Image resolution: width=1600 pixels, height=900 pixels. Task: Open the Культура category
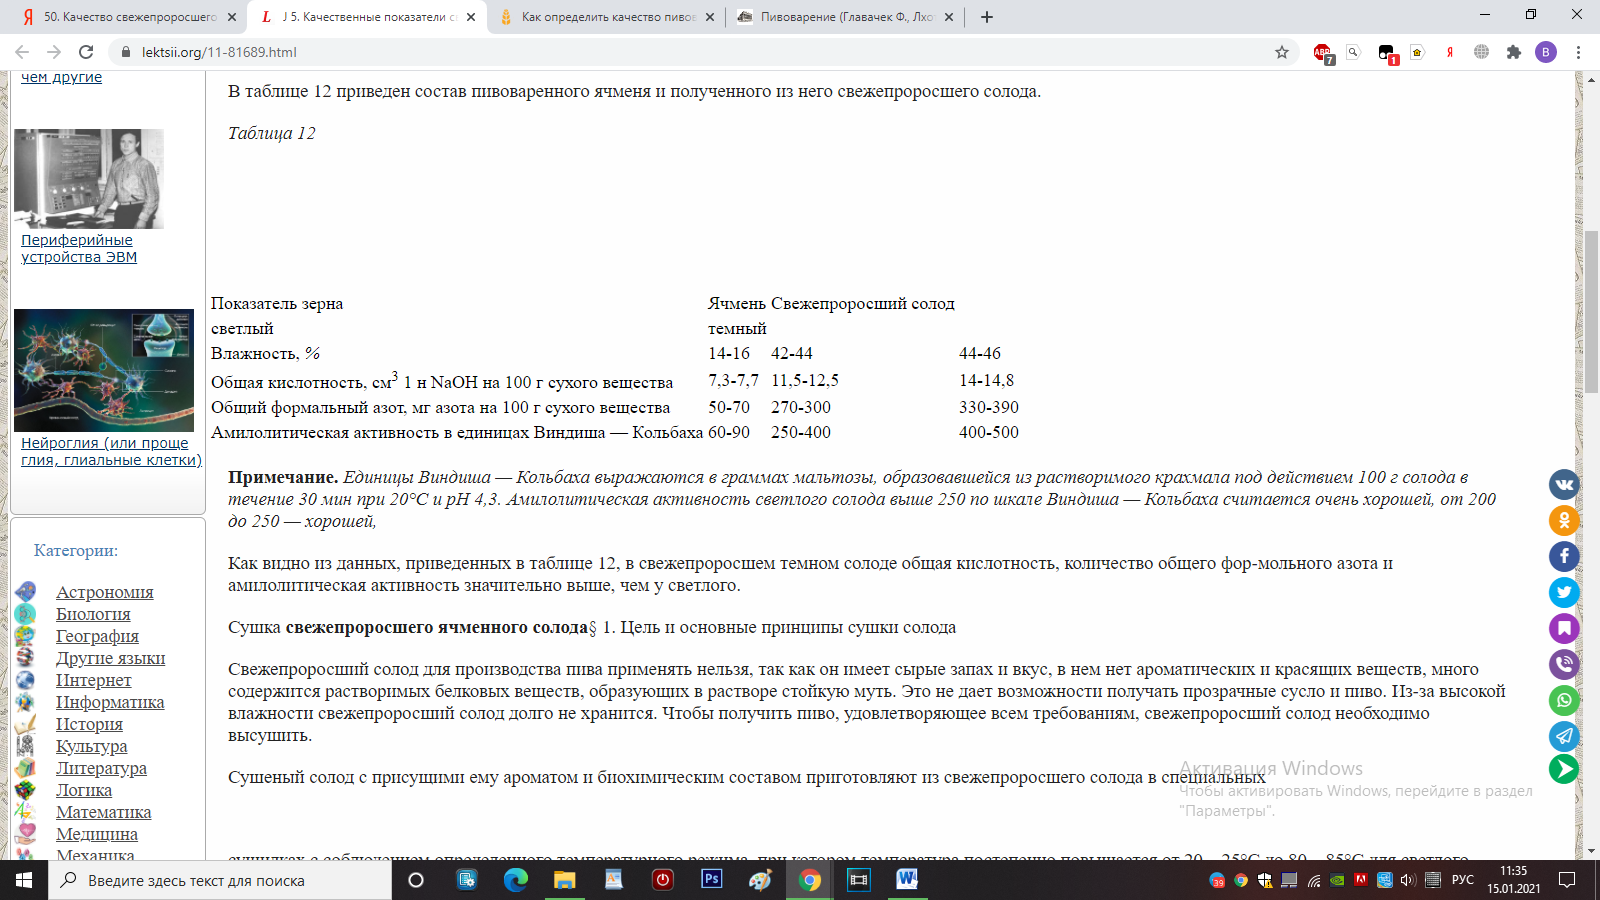click(91, 746)
